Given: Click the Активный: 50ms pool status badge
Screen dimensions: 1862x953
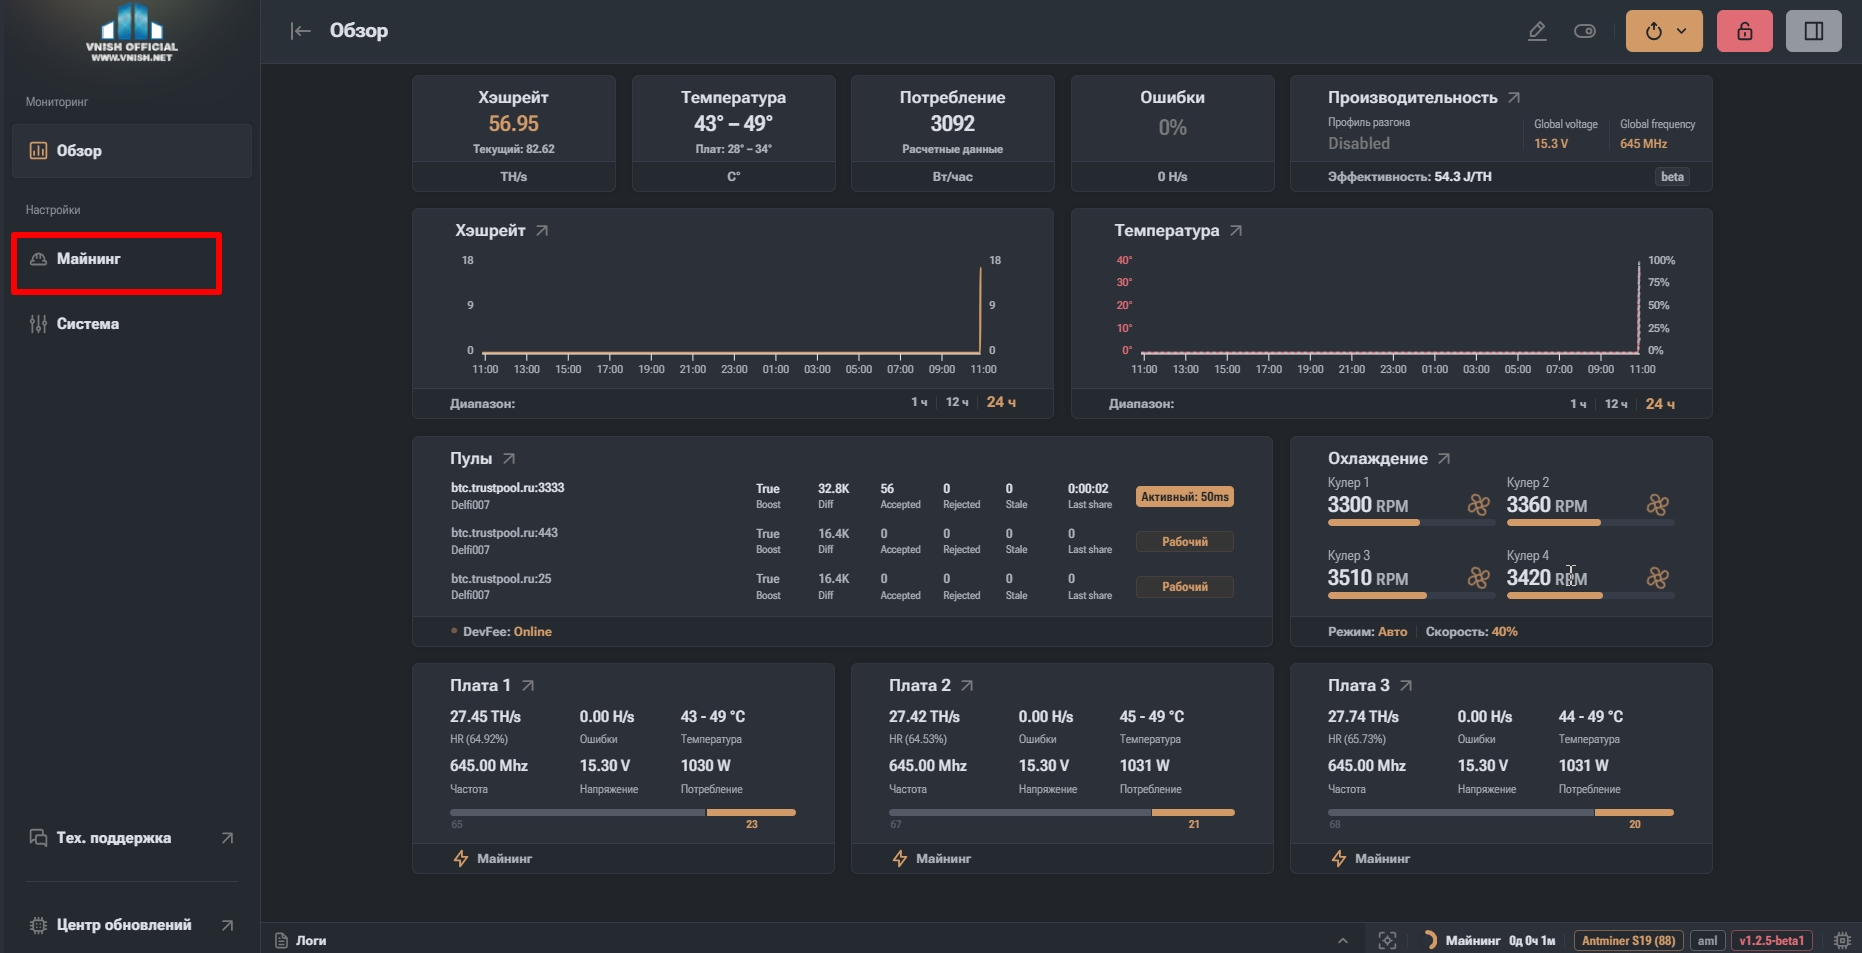Looking at the screenshot, I should click(1185, 497).
